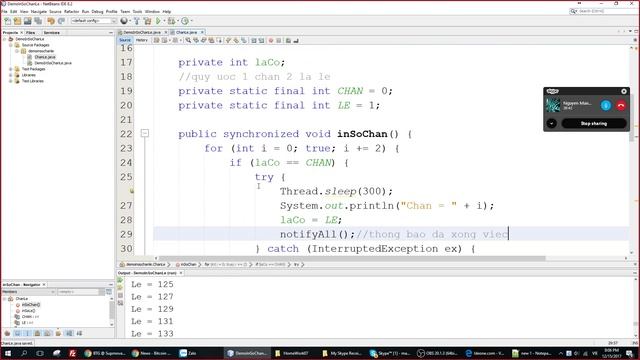Open the Skype call popup logo
The height and width of the screenshot is (360, 640).
(552, 91)
